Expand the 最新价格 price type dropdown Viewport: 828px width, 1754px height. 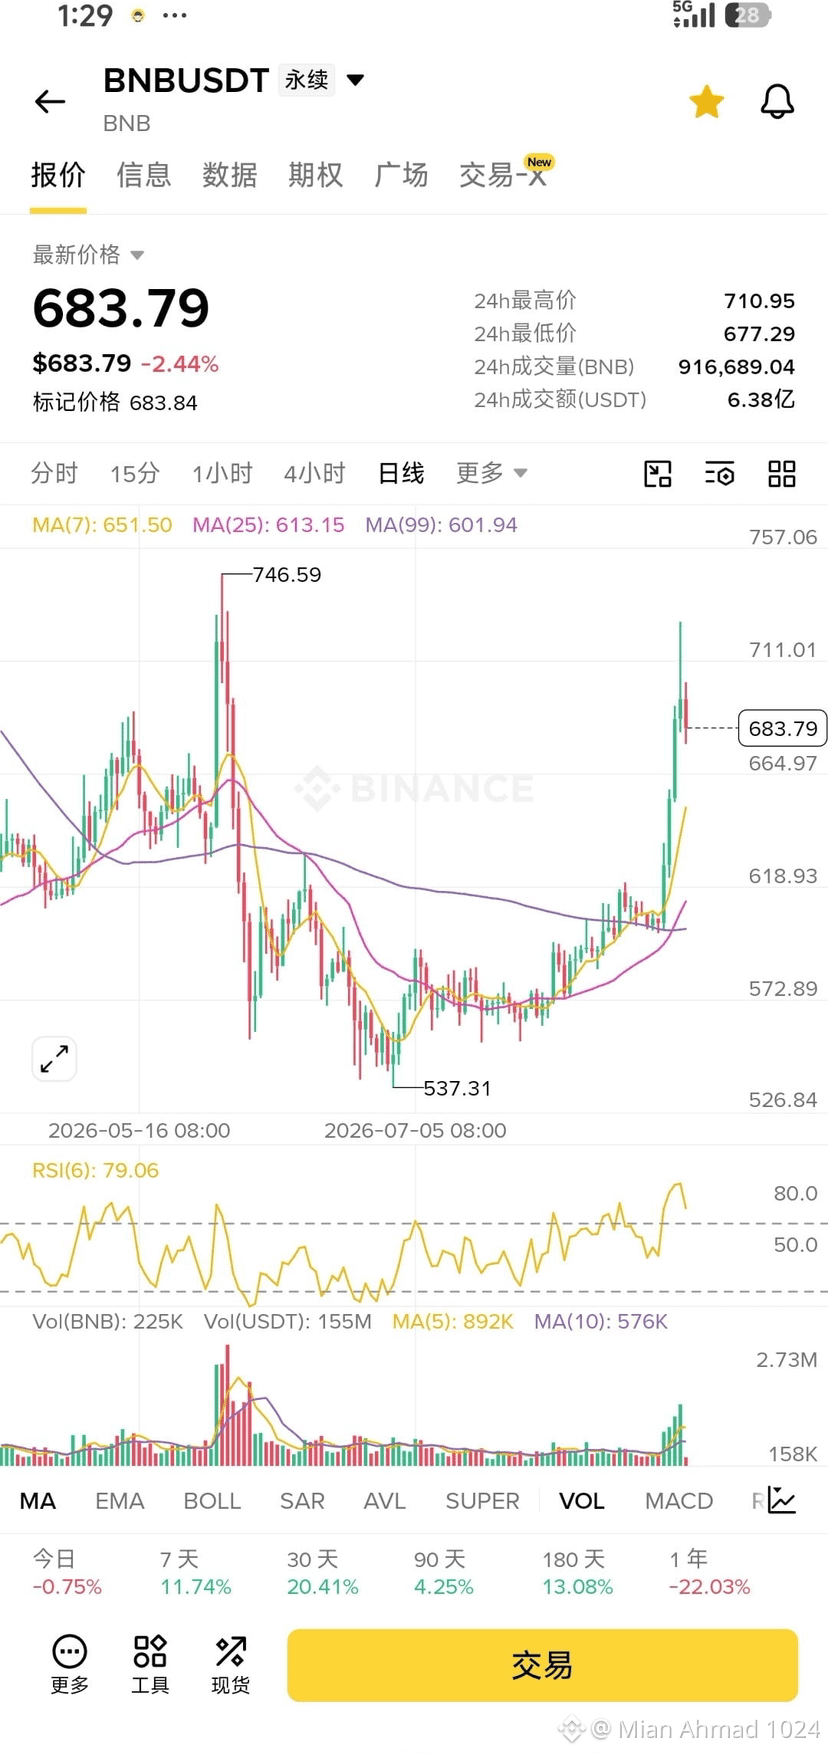[88, 255]
